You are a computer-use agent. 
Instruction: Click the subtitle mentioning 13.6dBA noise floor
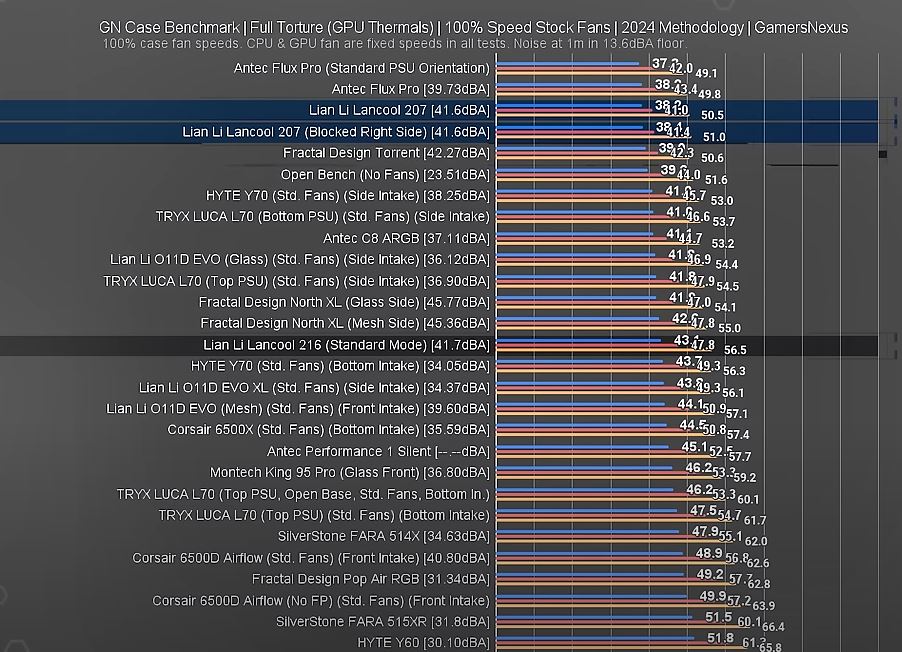pos(395,44)
